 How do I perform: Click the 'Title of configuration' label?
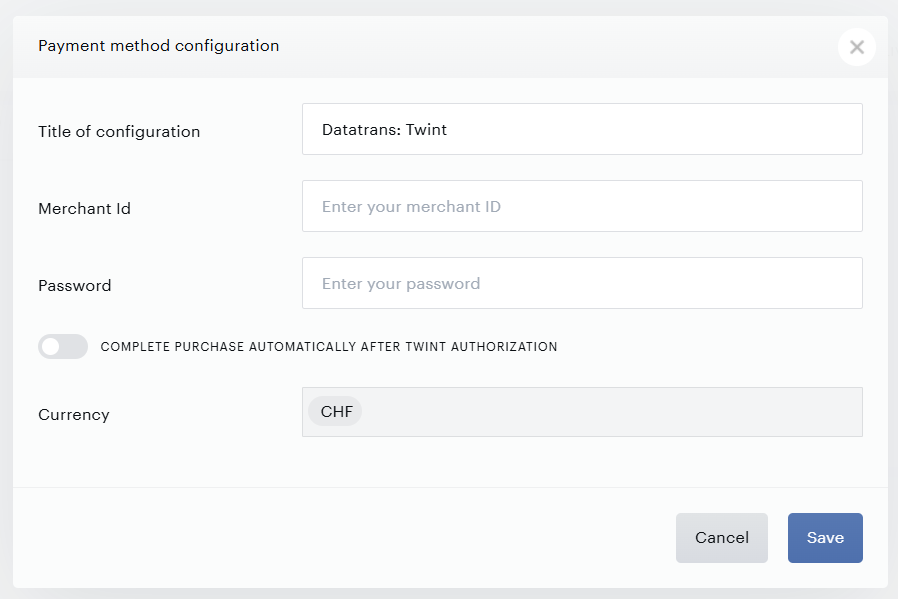point(119,132)
